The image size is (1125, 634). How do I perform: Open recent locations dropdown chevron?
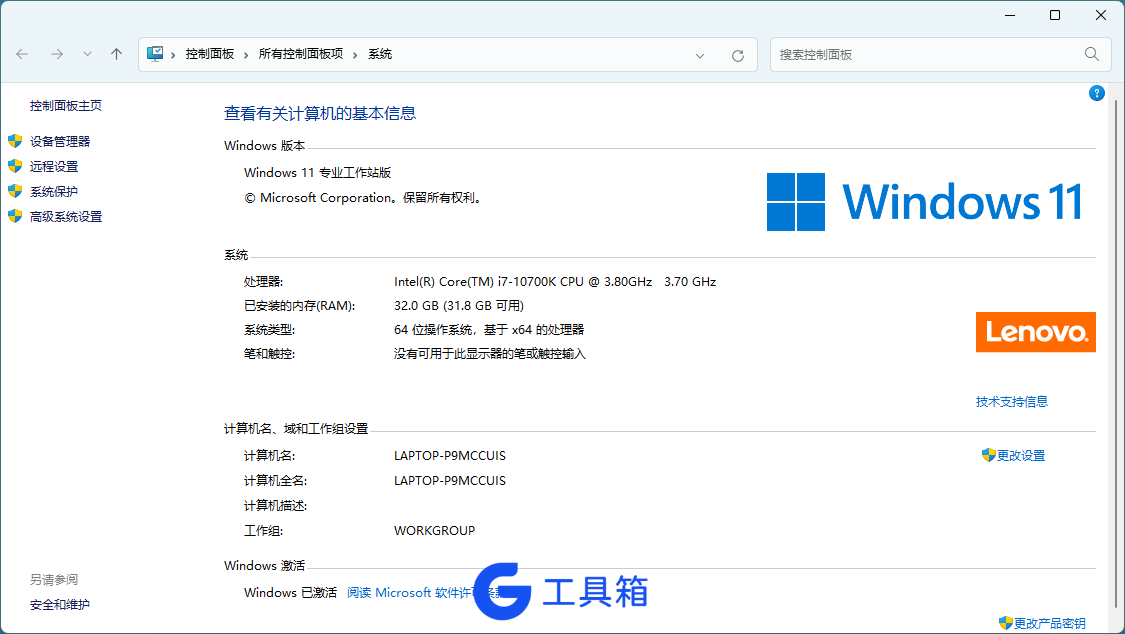pos(87,55)
